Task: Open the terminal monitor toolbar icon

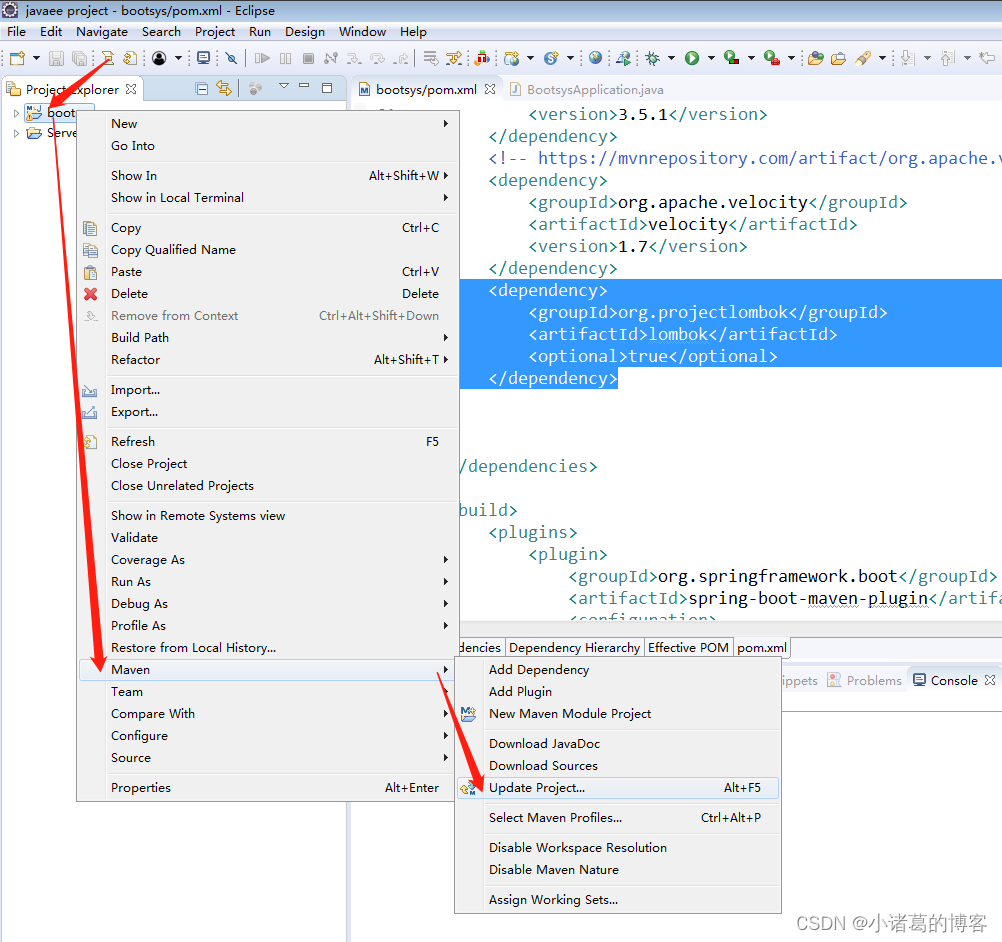Action: 203,58
